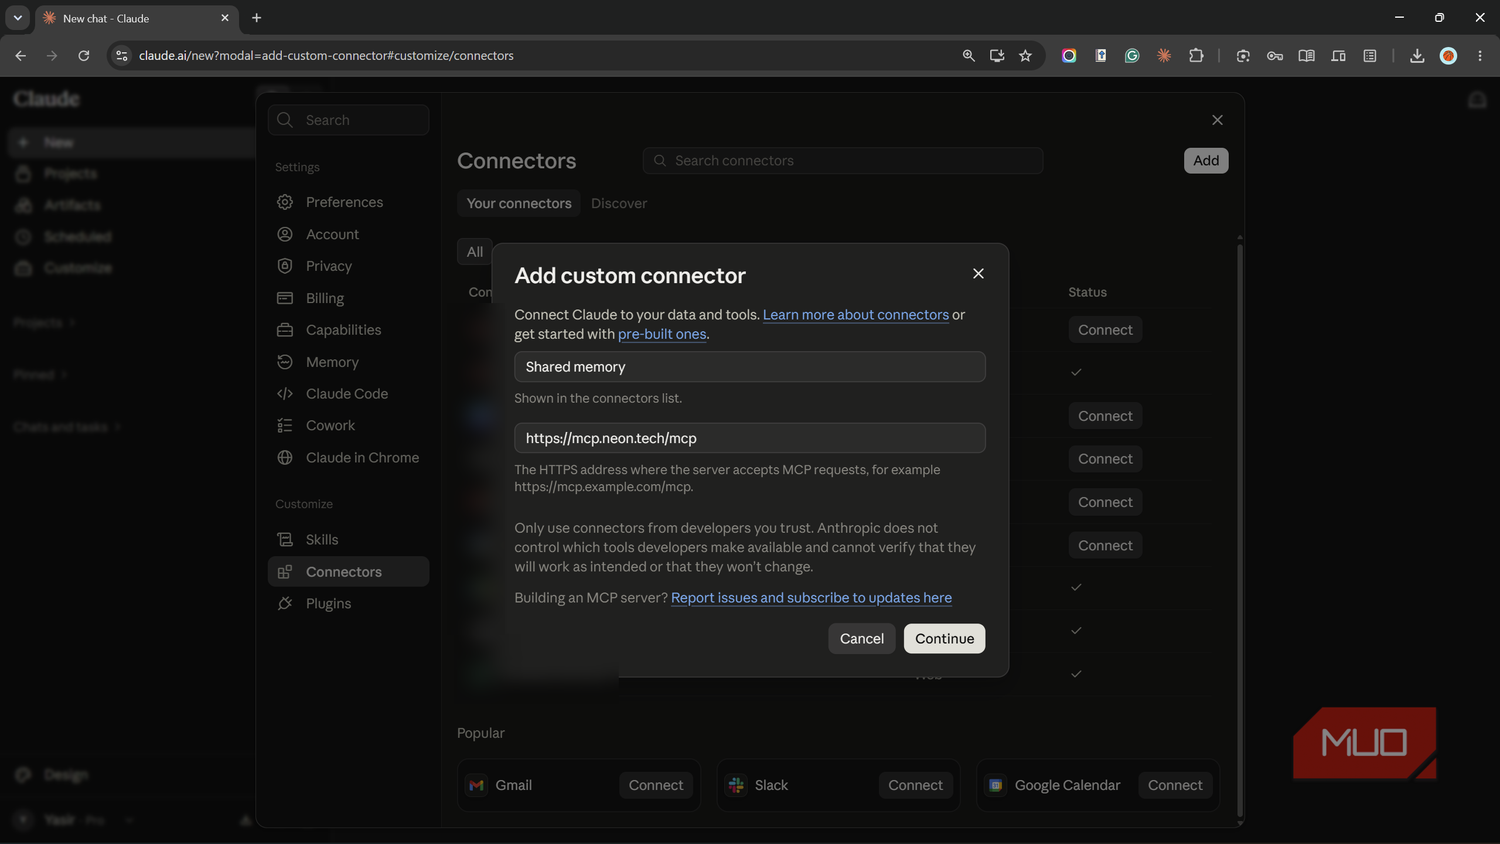Open the Chrome profile avatar
Screen dimensions: 1500x844
pos(1448,56)
